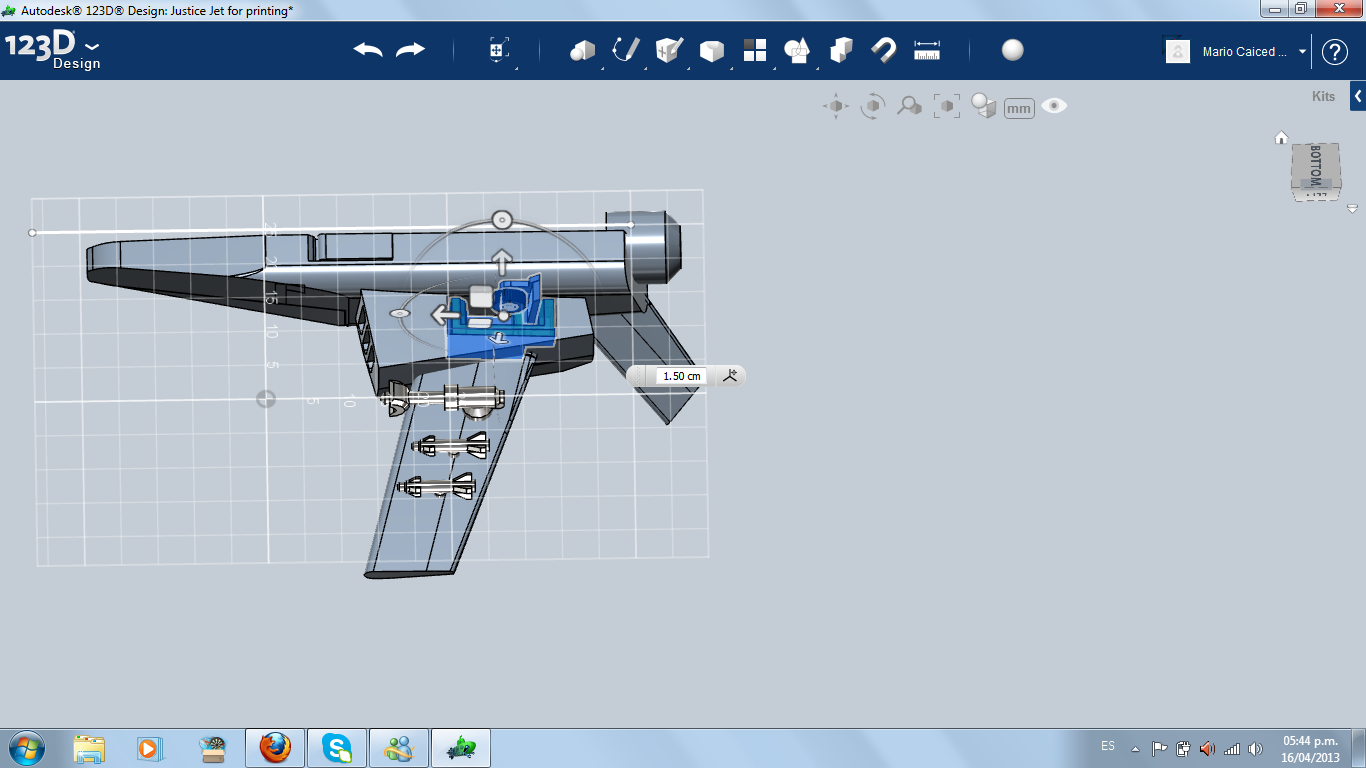Viewport: 1366px width, 768px height.
Task: Change the visual style display
Action: click(983, 106)
